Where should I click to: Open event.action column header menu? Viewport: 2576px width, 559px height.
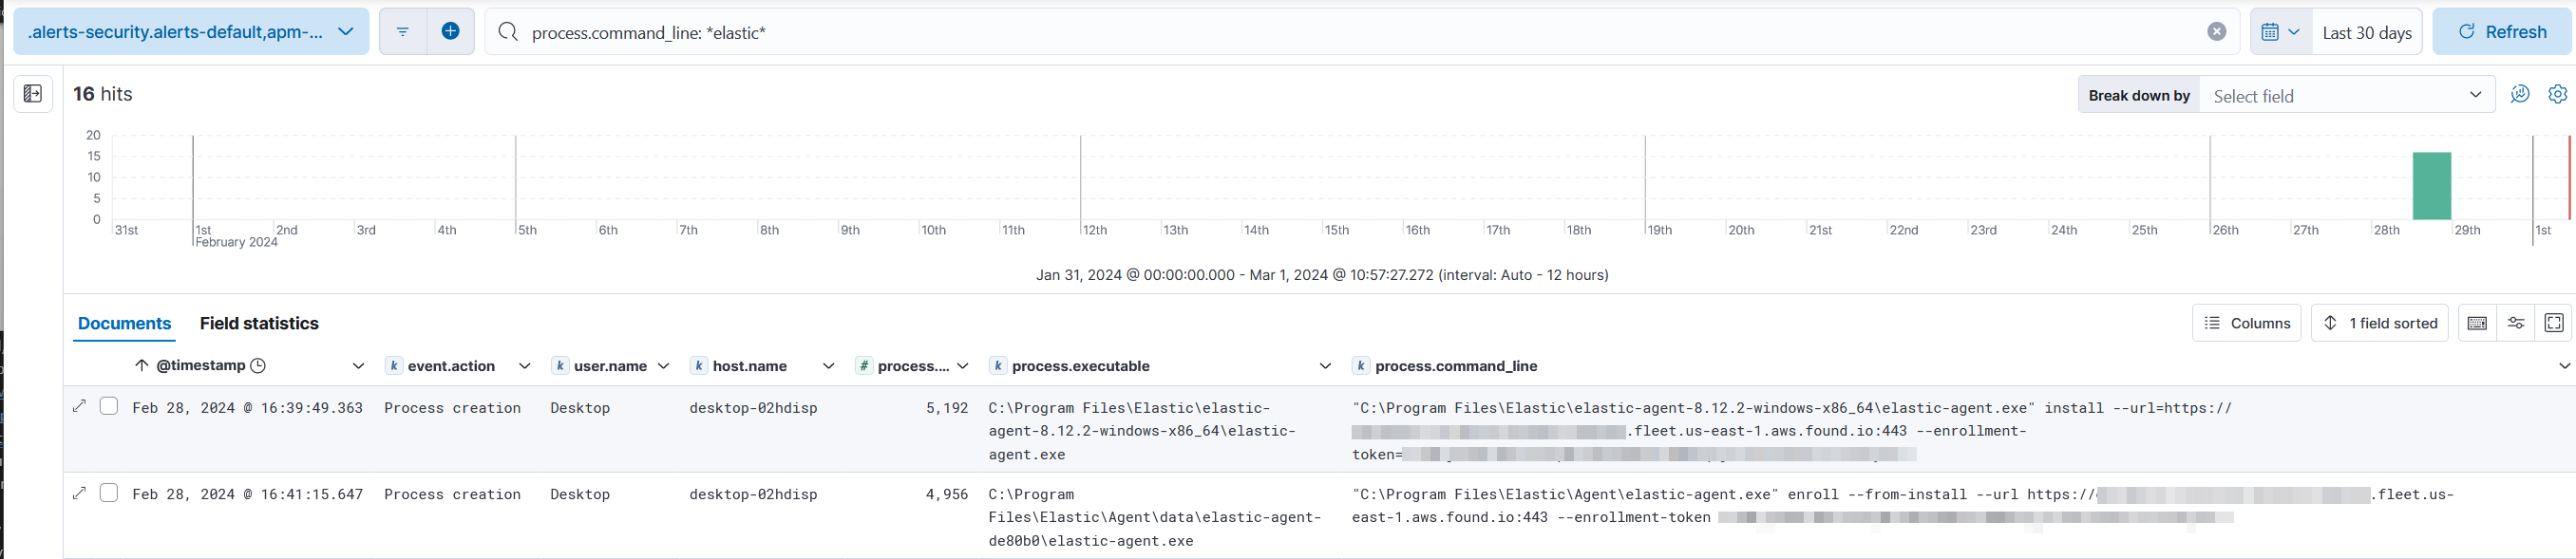tap(524, 366)
